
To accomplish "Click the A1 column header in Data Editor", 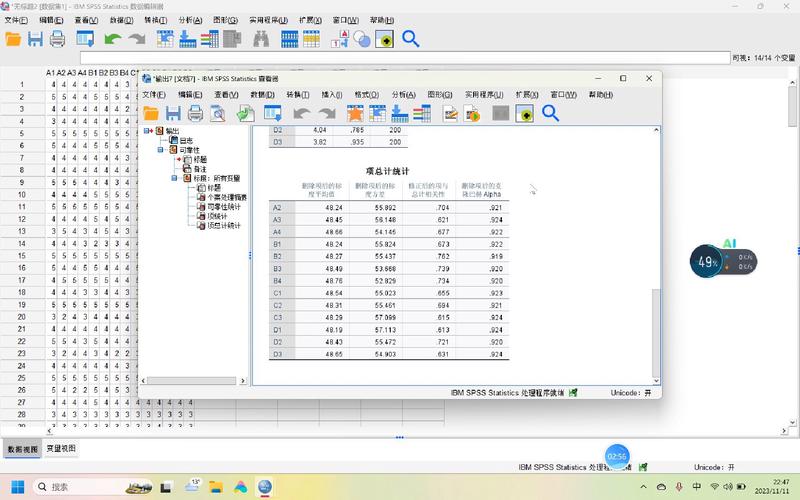I will pyautogui.click(x=50, y=73).
